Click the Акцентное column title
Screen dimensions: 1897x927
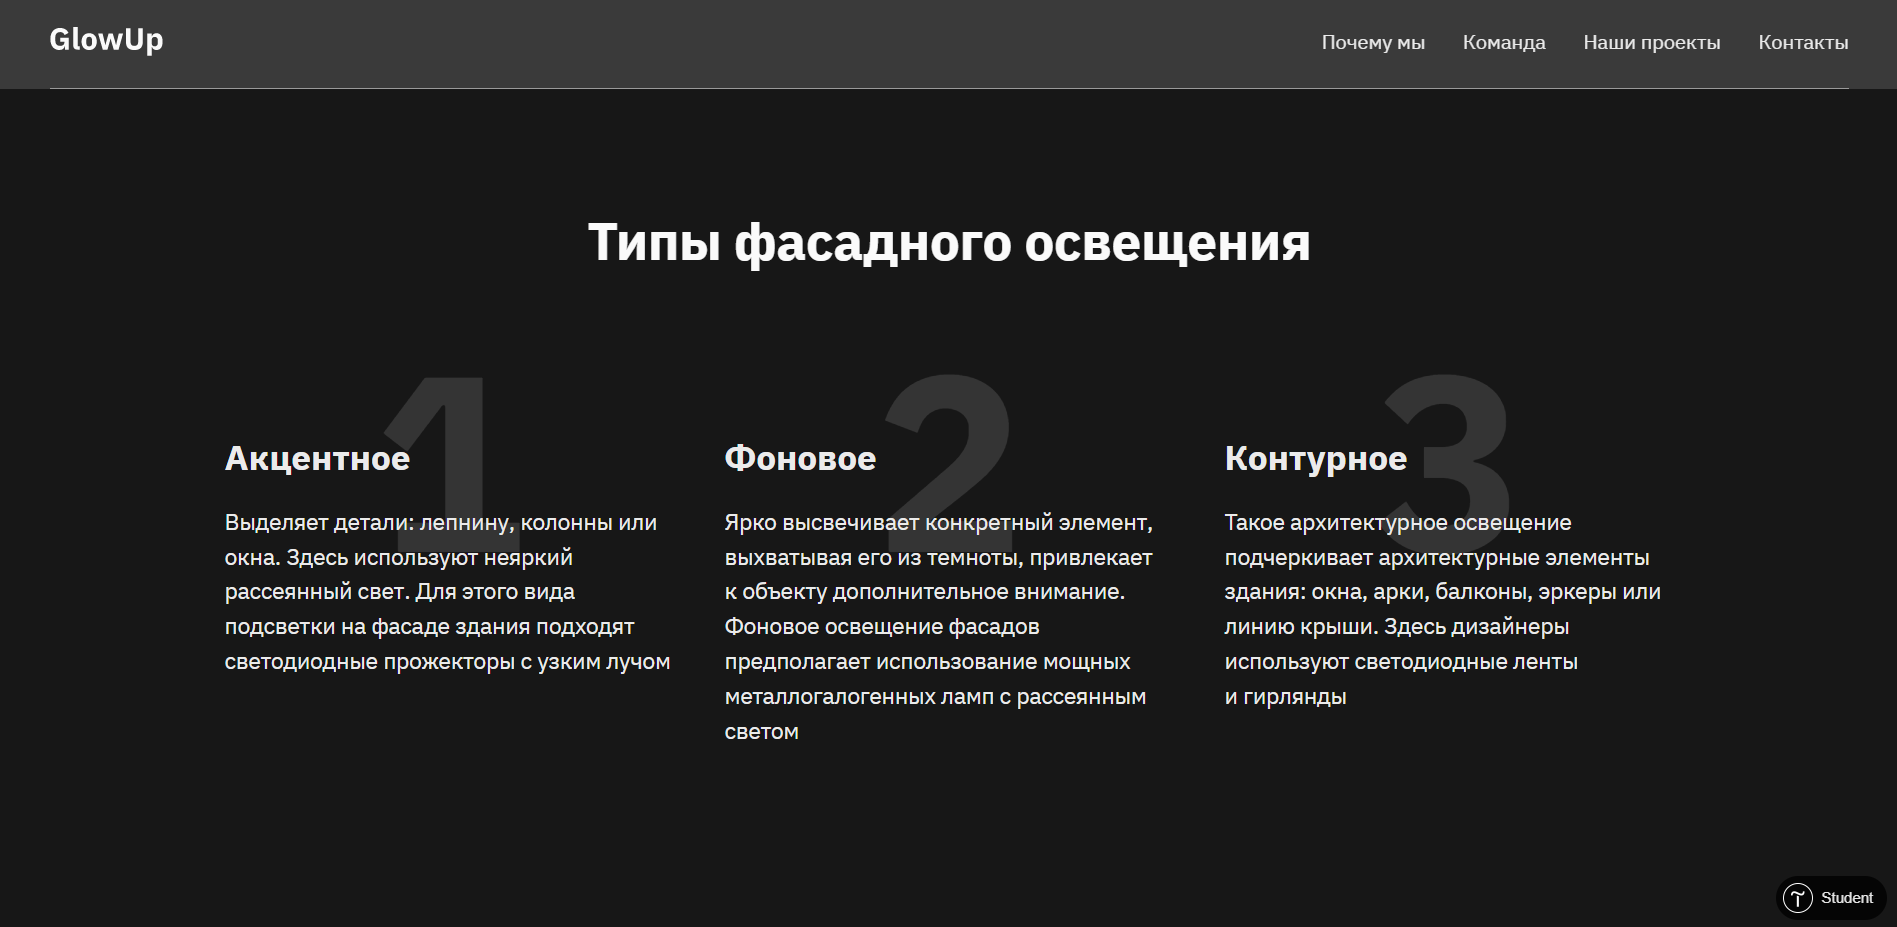(317, 458)
